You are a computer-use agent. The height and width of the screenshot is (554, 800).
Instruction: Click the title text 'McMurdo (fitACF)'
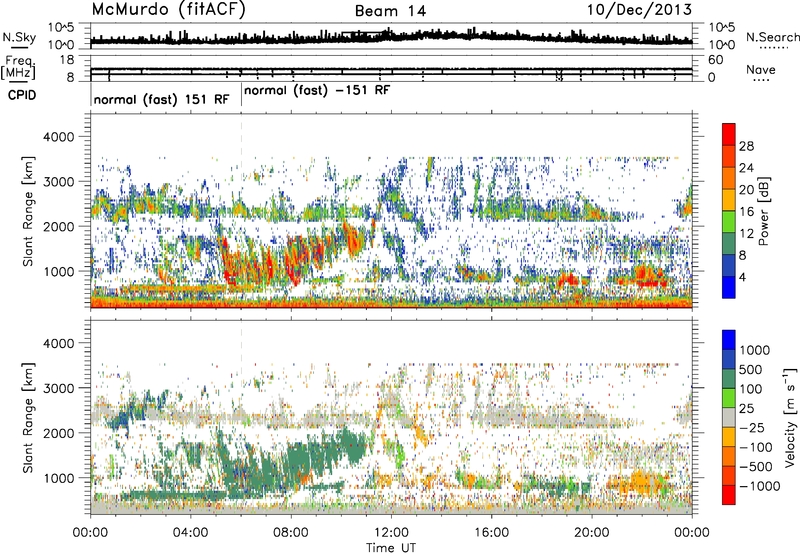168,10
